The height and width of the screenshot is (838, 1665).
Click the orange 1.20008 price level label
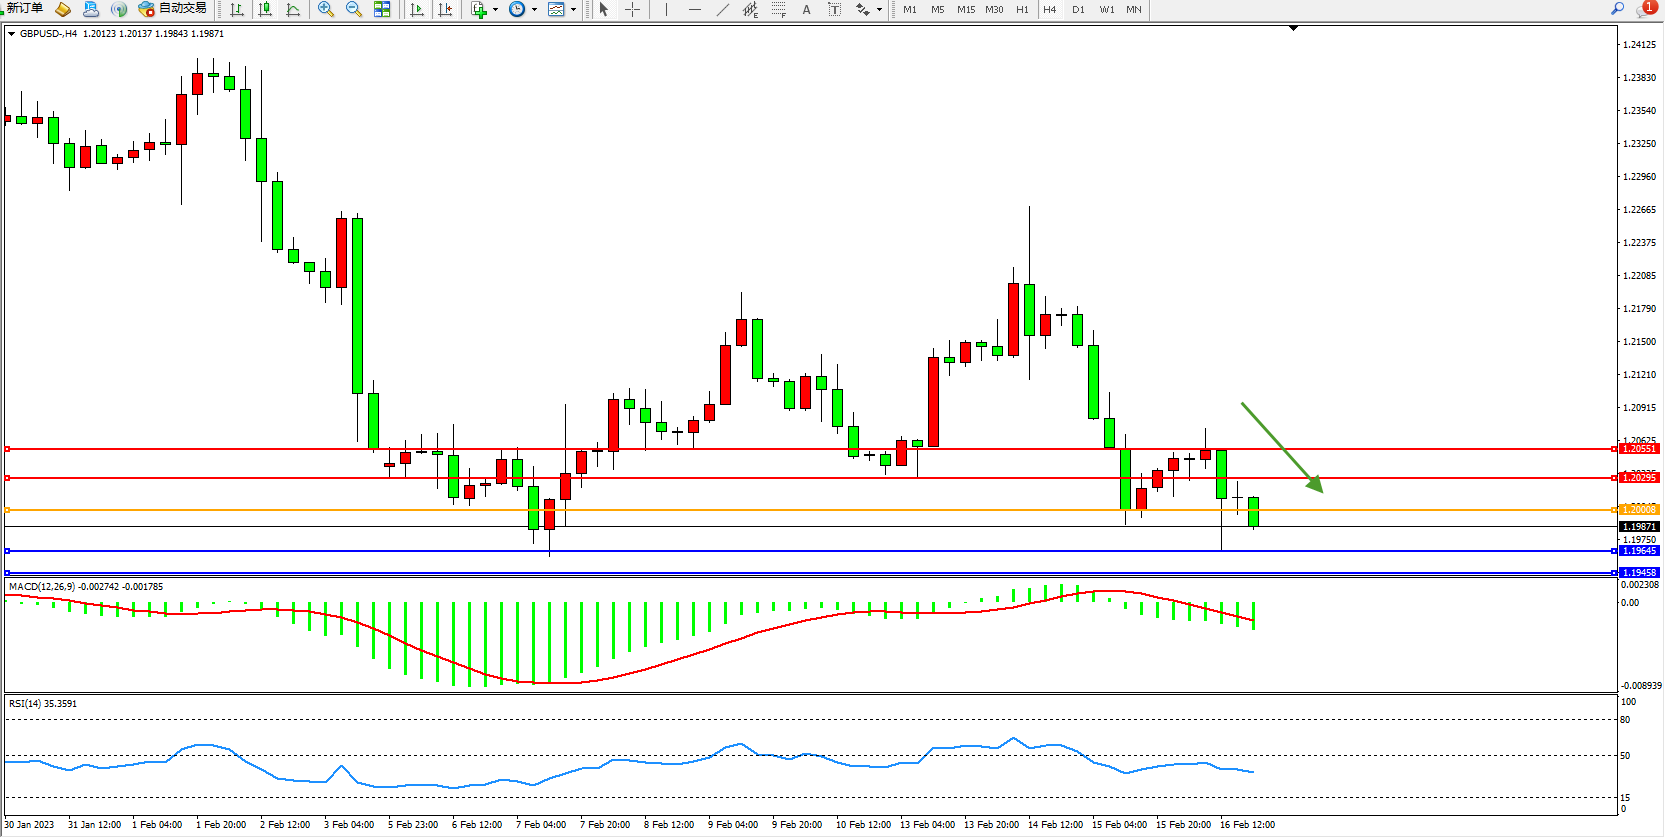click(x=1639, y=510)
